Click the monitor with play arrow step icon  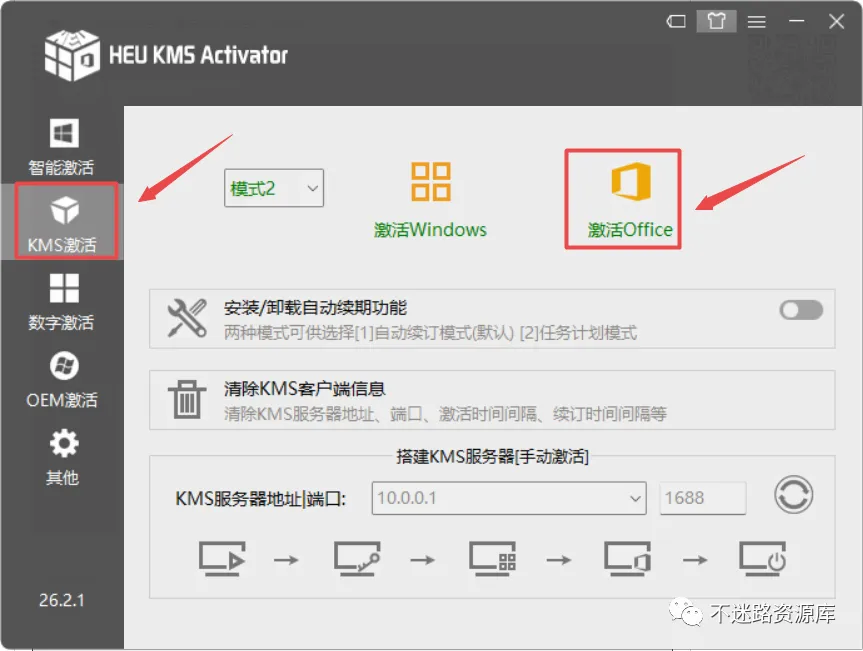(x=222, y=559)
